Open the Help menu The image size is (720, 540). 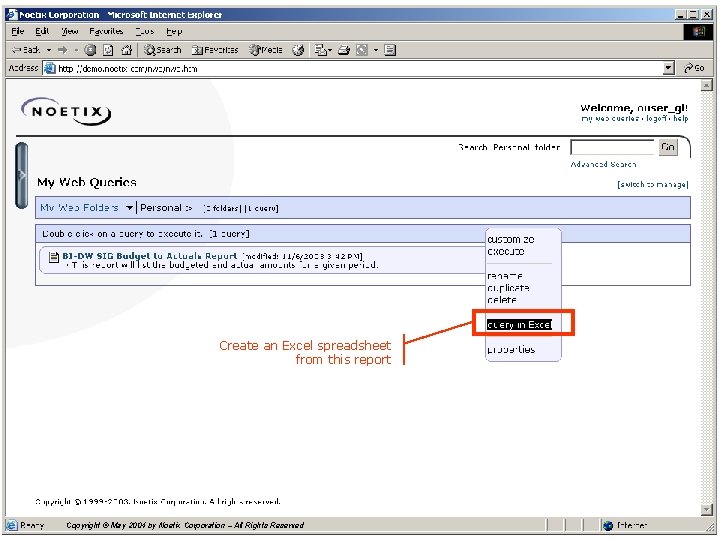click(174, 31)
